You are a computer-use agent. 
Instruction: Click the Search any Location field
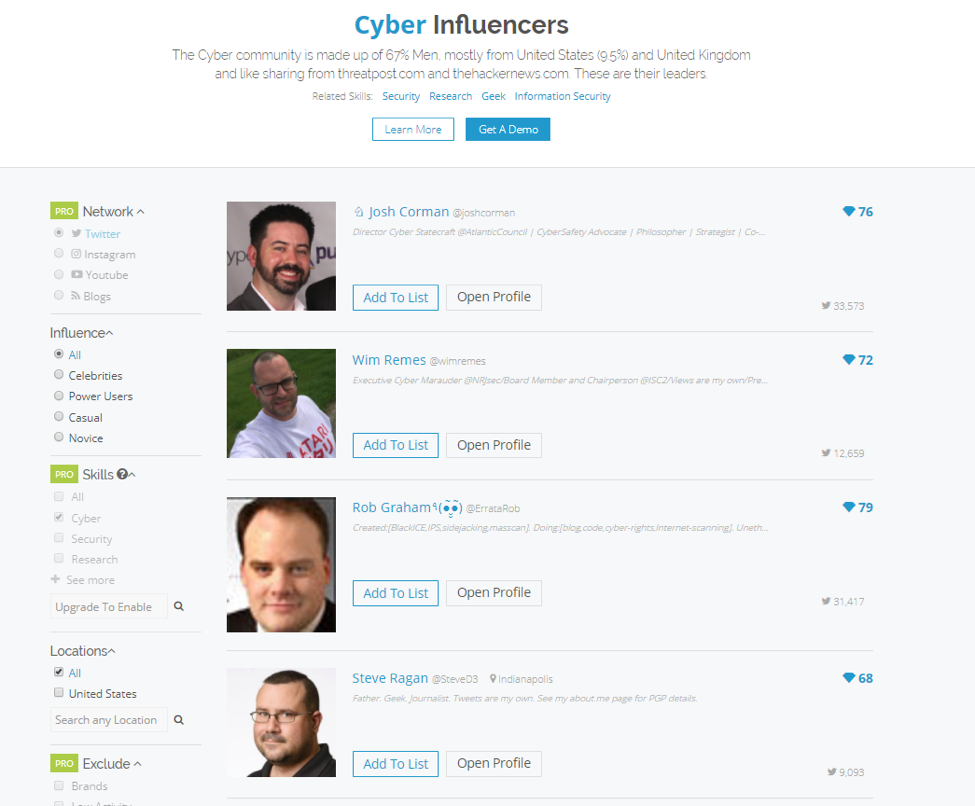click(x=108, y=720)
